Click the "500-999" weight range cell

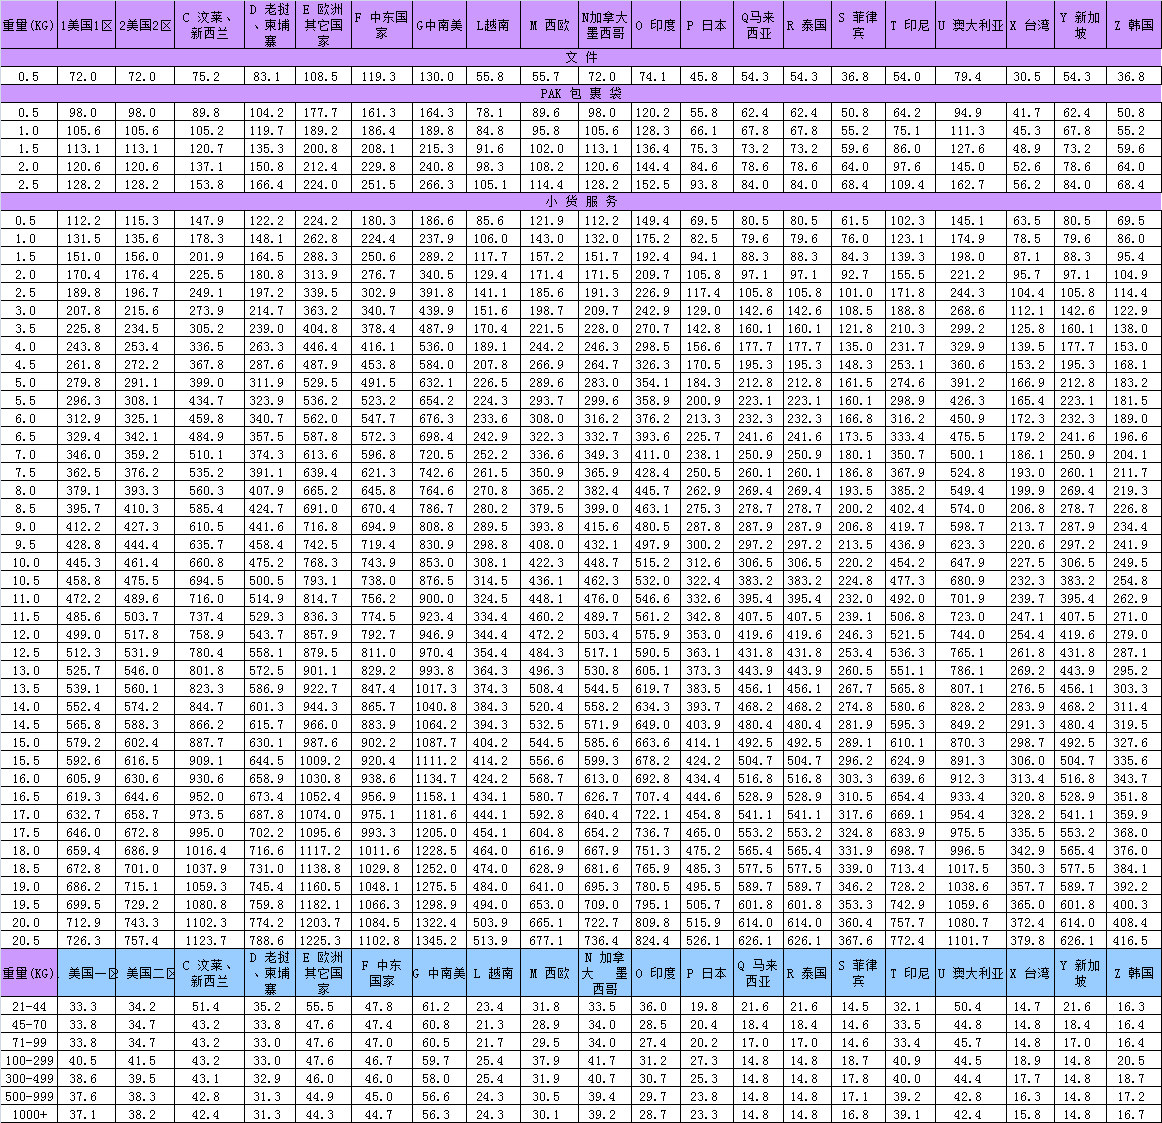29,1096
